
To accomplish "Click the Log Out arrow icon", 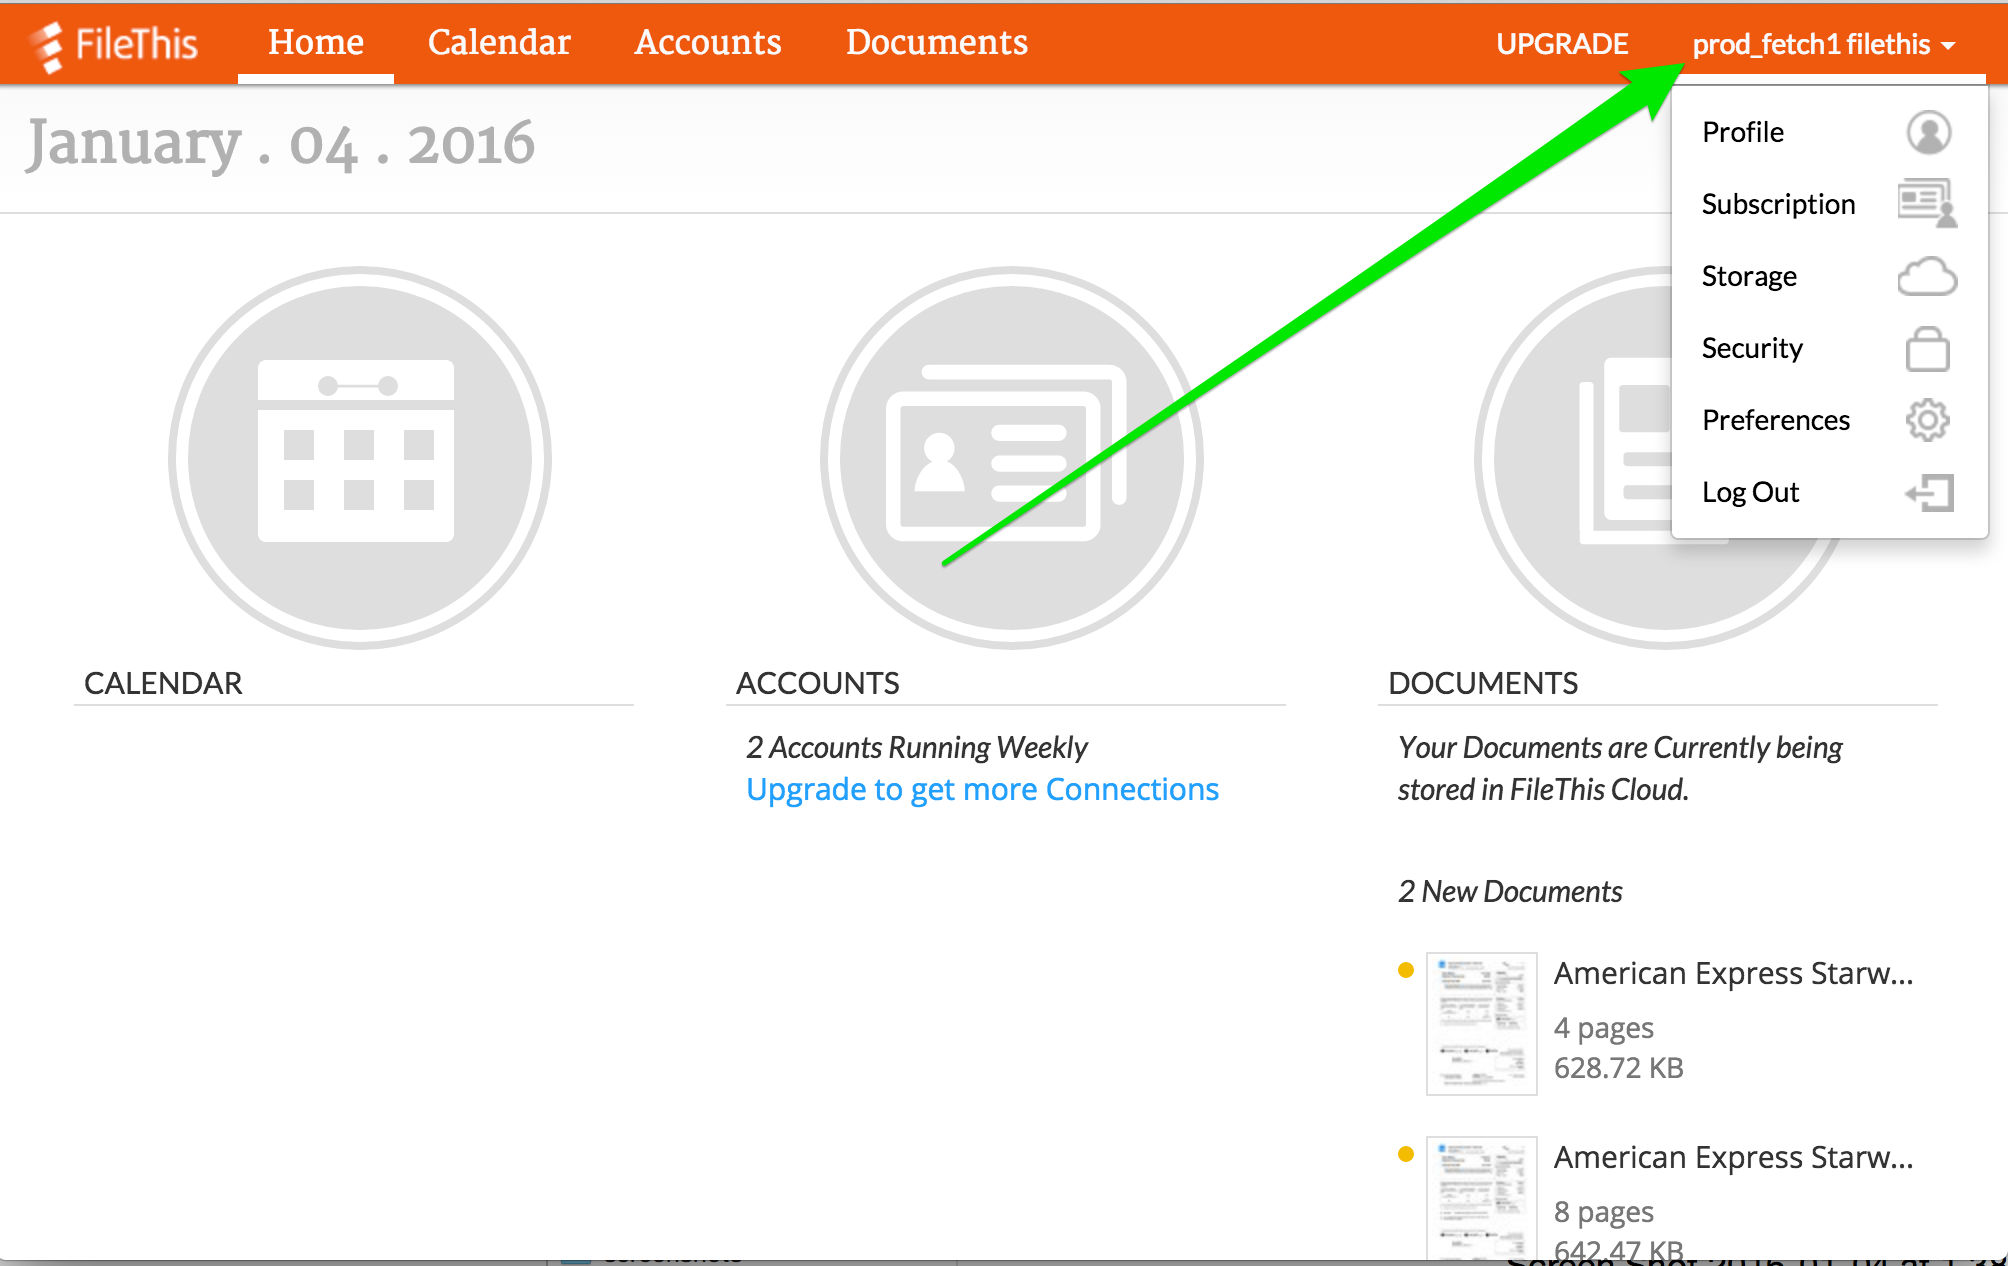I will (x=1929, y=492).
